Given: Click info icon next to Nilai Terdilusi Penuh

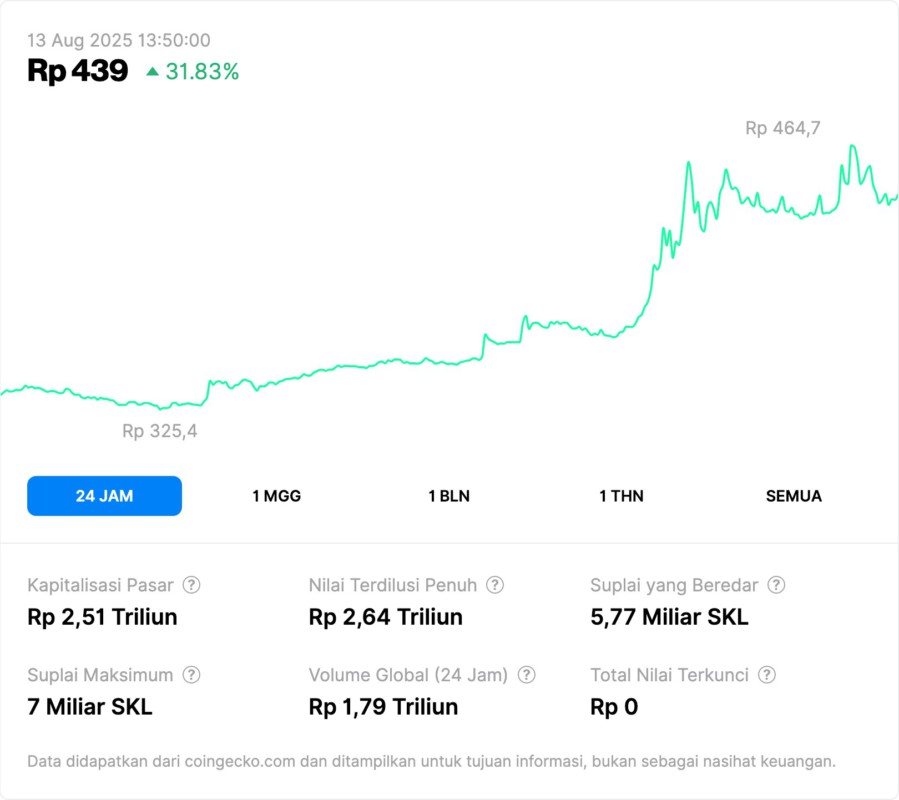Looking at the screenshot, I should (495, 585).
